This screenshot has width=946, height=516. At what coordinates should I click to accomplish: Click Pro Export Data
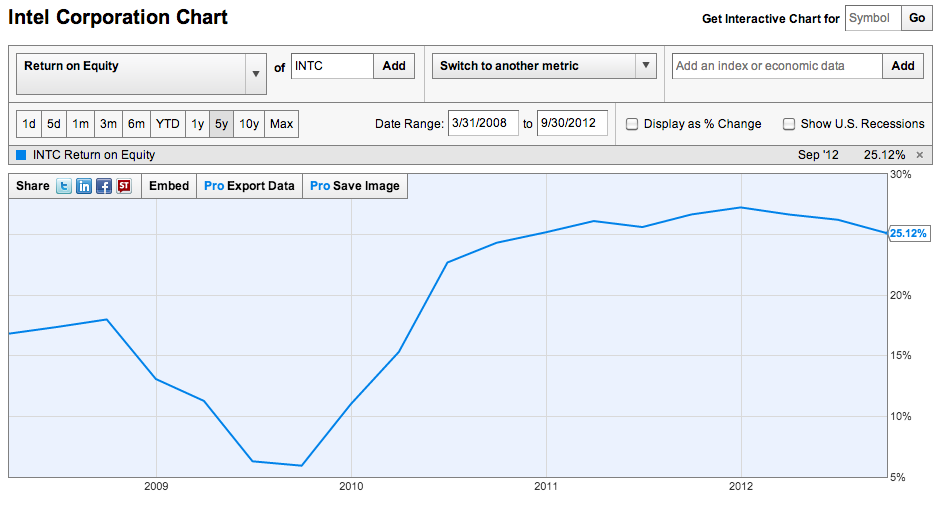[x=249, y=186]
